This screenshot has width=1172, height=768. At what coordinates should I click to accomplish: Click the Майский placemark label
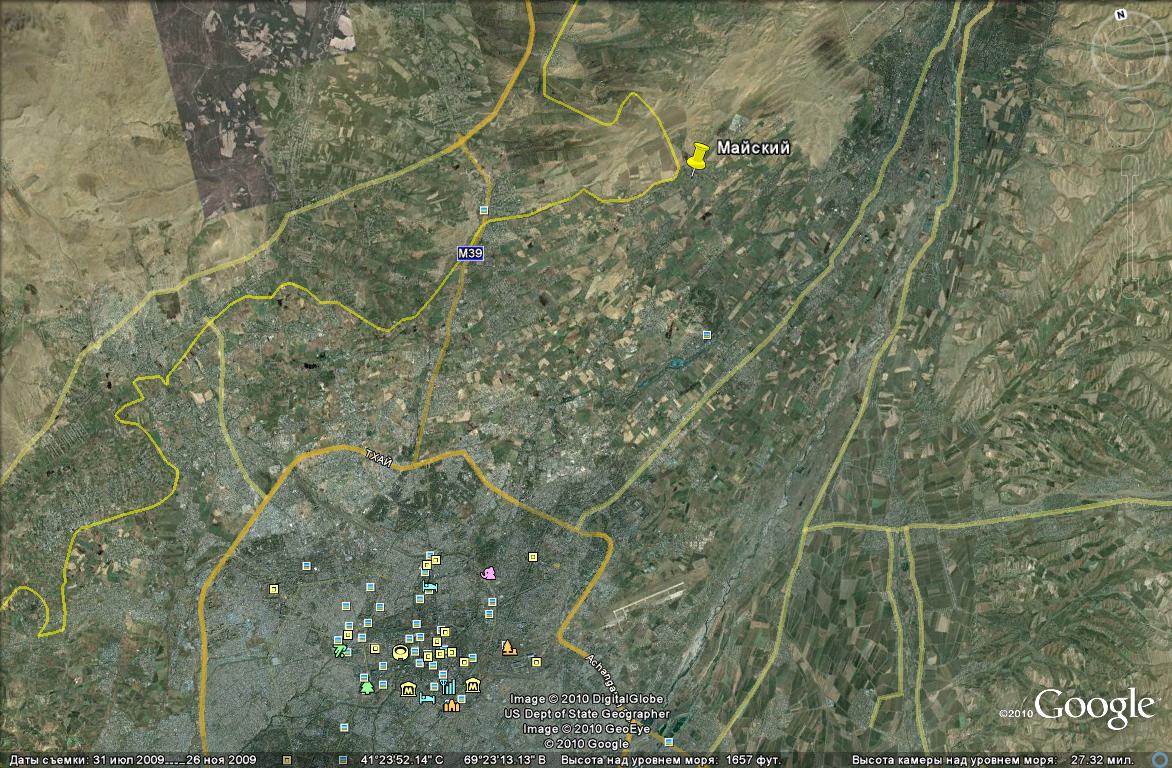click(x=753, y=148)
